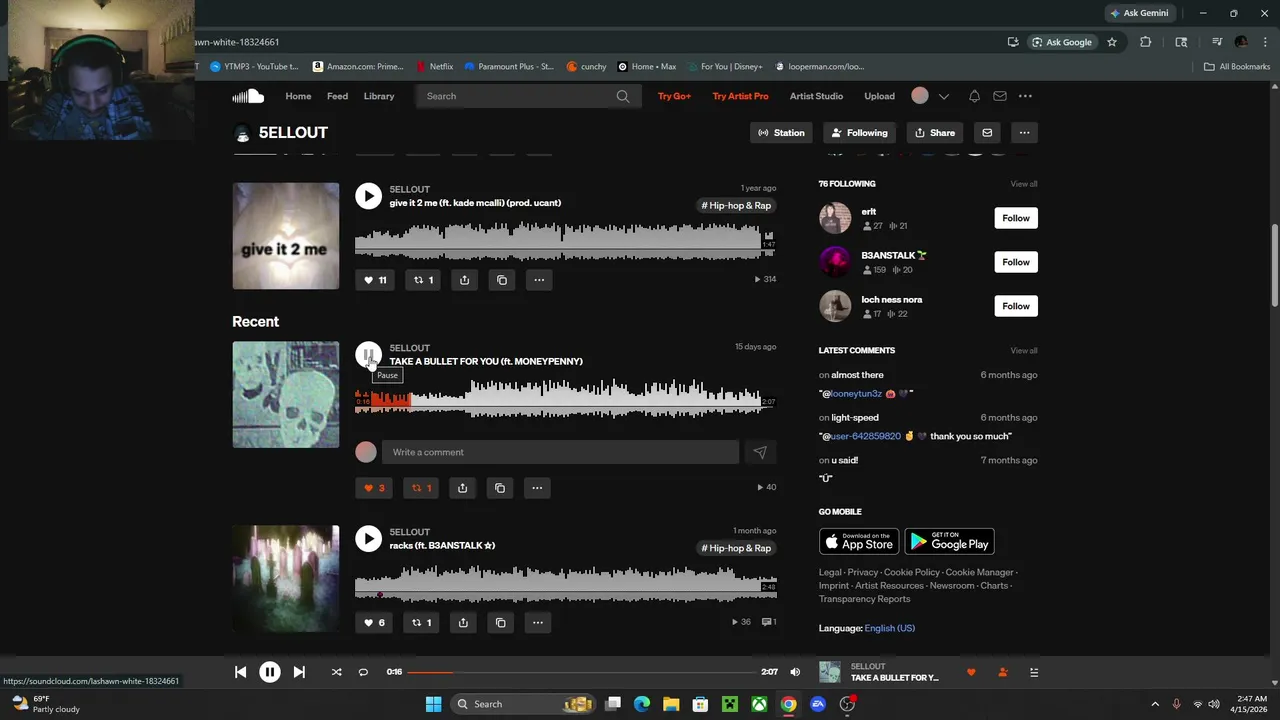Pause TAKE A BULLET FOR YOU track
1280x720 pixels.
pyautogui.click(x=368, y=355)
